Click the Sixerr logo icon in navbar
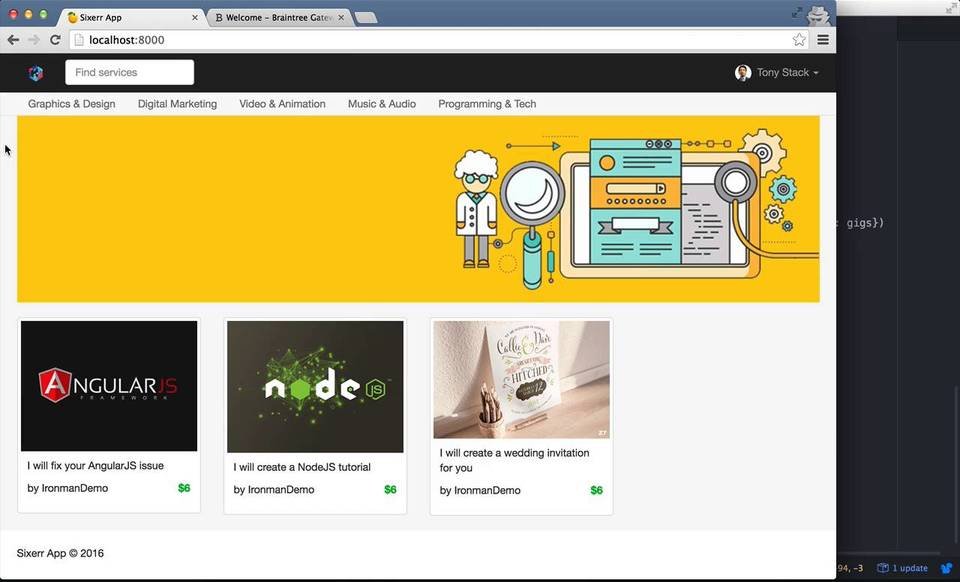 pyautogui.click(x=36, y=73)
